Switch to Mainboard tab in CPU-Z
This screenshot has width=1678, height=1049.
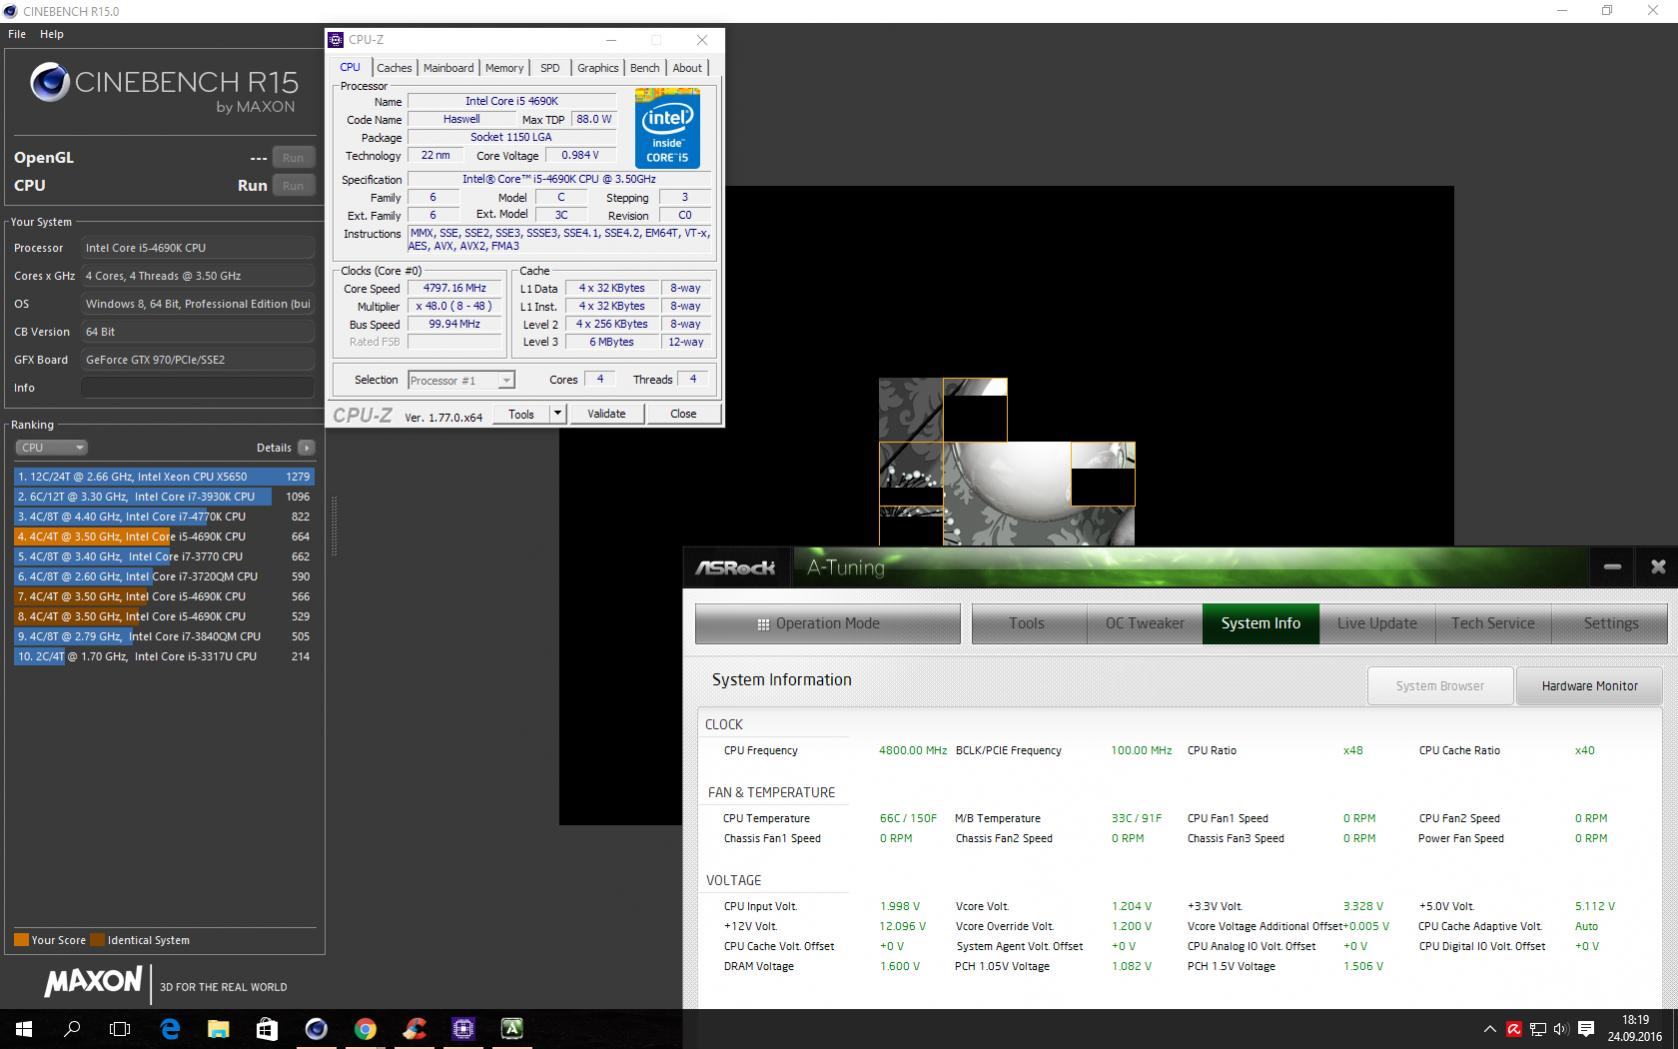pyautogui.click(x=448, y=68)
